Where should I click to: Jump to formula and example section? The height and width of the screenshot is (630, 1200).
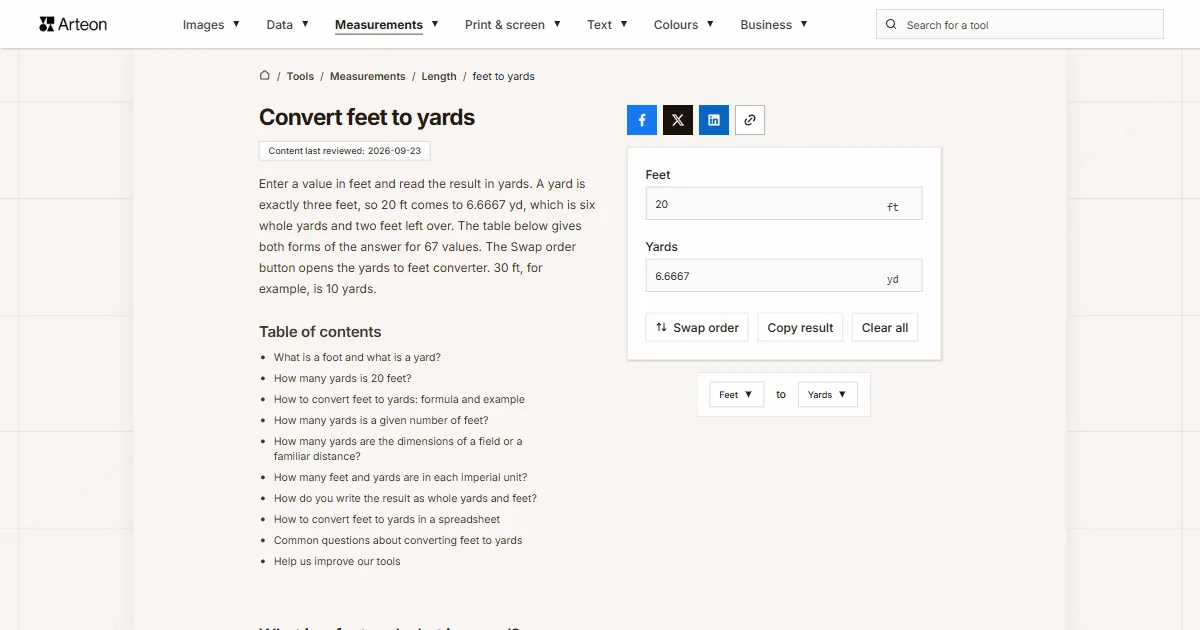click(399, 399)
